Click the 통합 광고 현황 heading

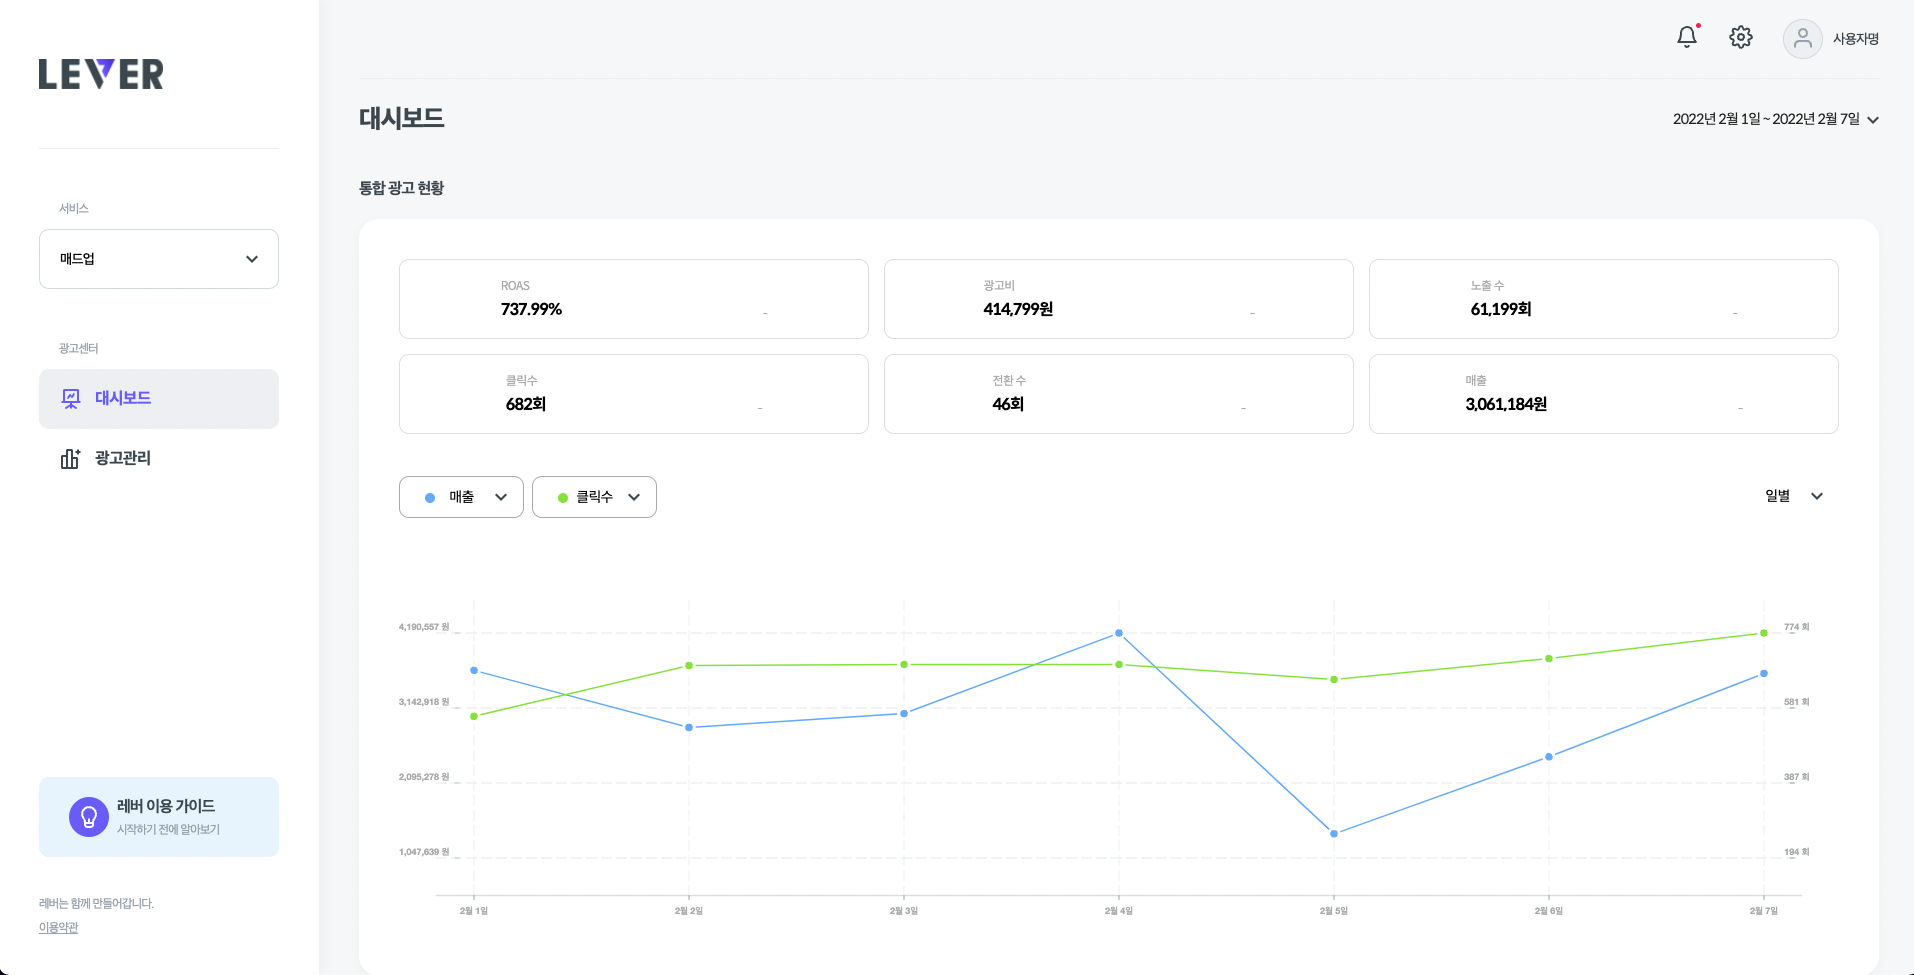(401, 188)
